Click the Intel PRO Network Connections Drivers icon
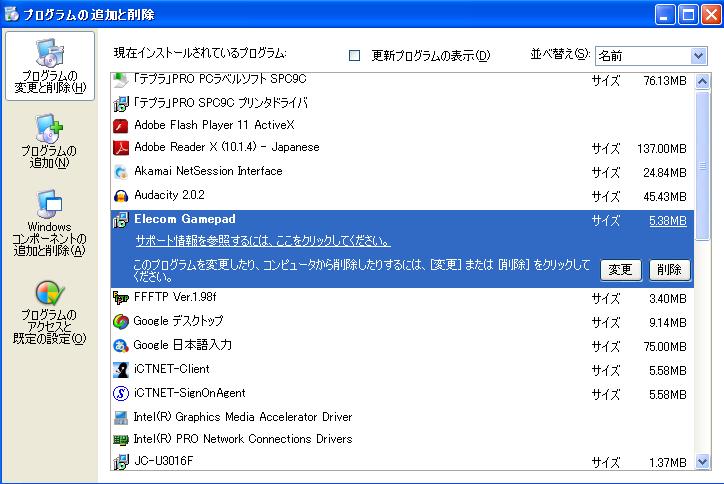Viewport: 724px width, 484px height. 121,440
